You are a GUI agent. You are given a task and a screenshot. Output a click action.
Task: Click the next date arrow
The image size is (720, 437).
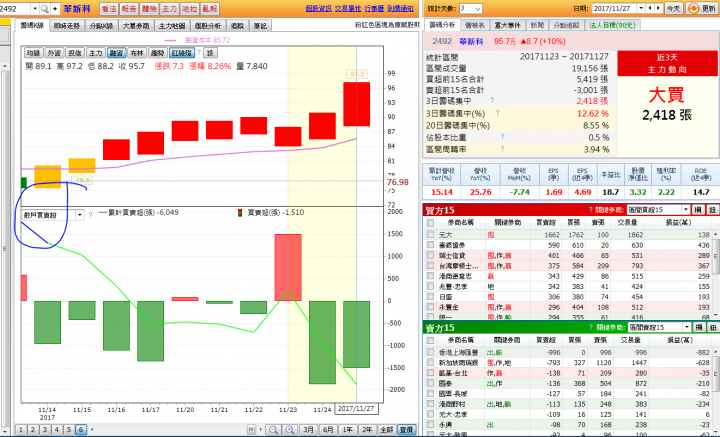coord(658,8)
